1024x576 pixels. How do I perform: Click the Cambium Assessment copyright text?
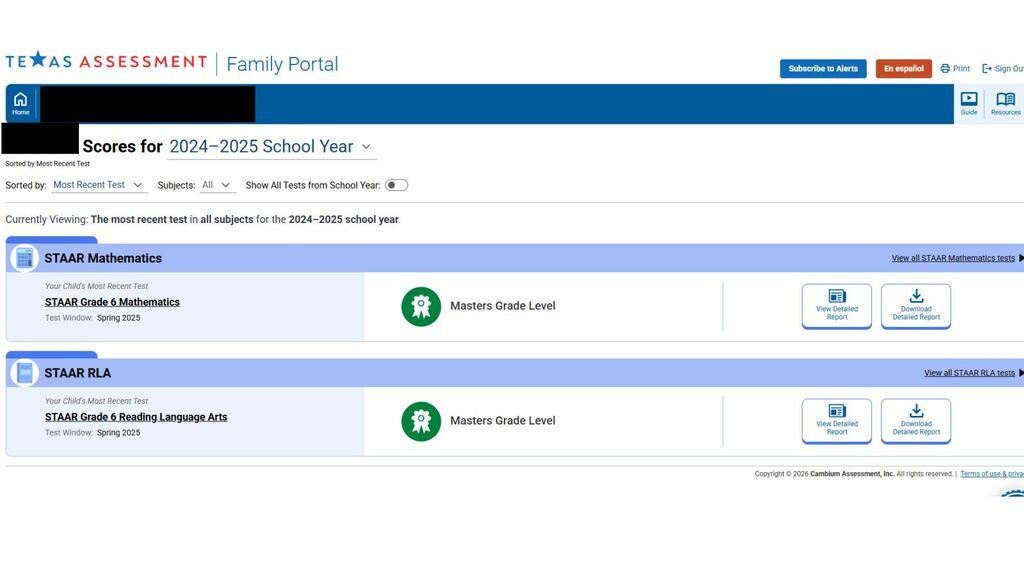pyautogui.click(x=854, y=474)
